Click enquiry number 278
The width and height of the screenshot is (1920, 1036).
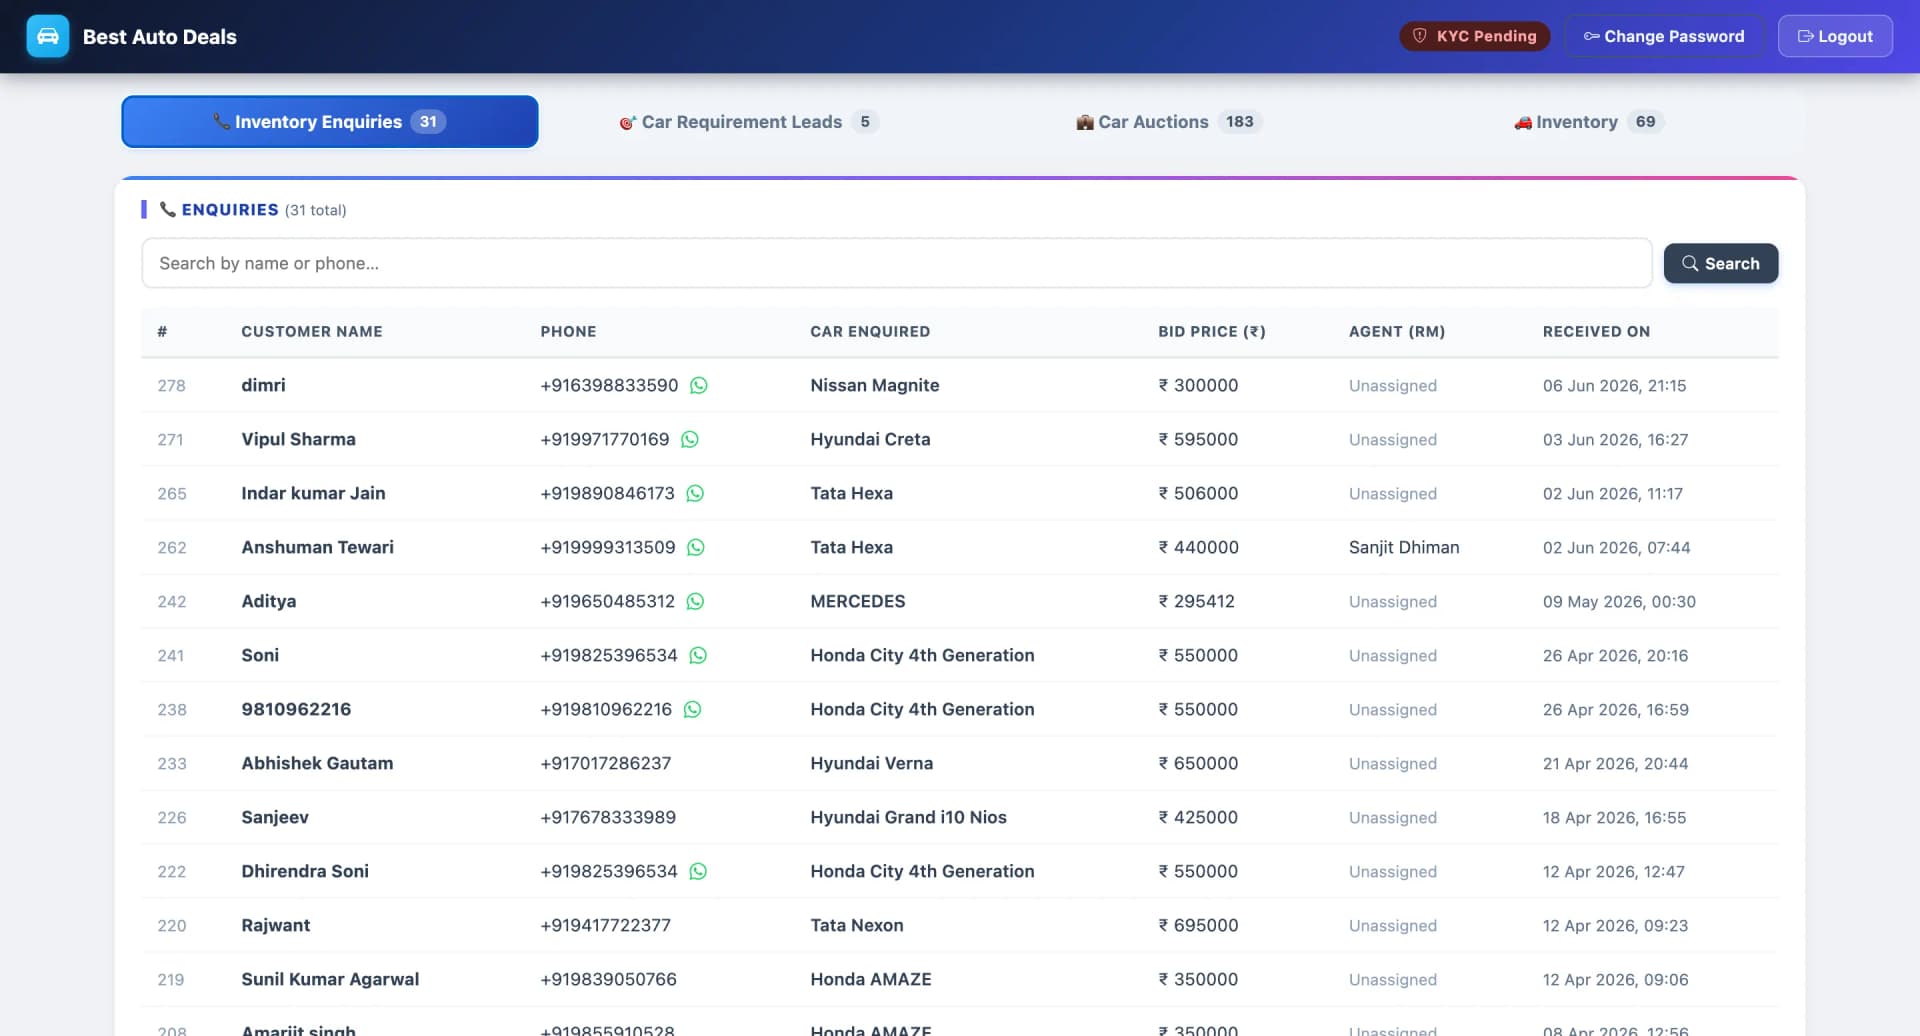tap(171, 385)
